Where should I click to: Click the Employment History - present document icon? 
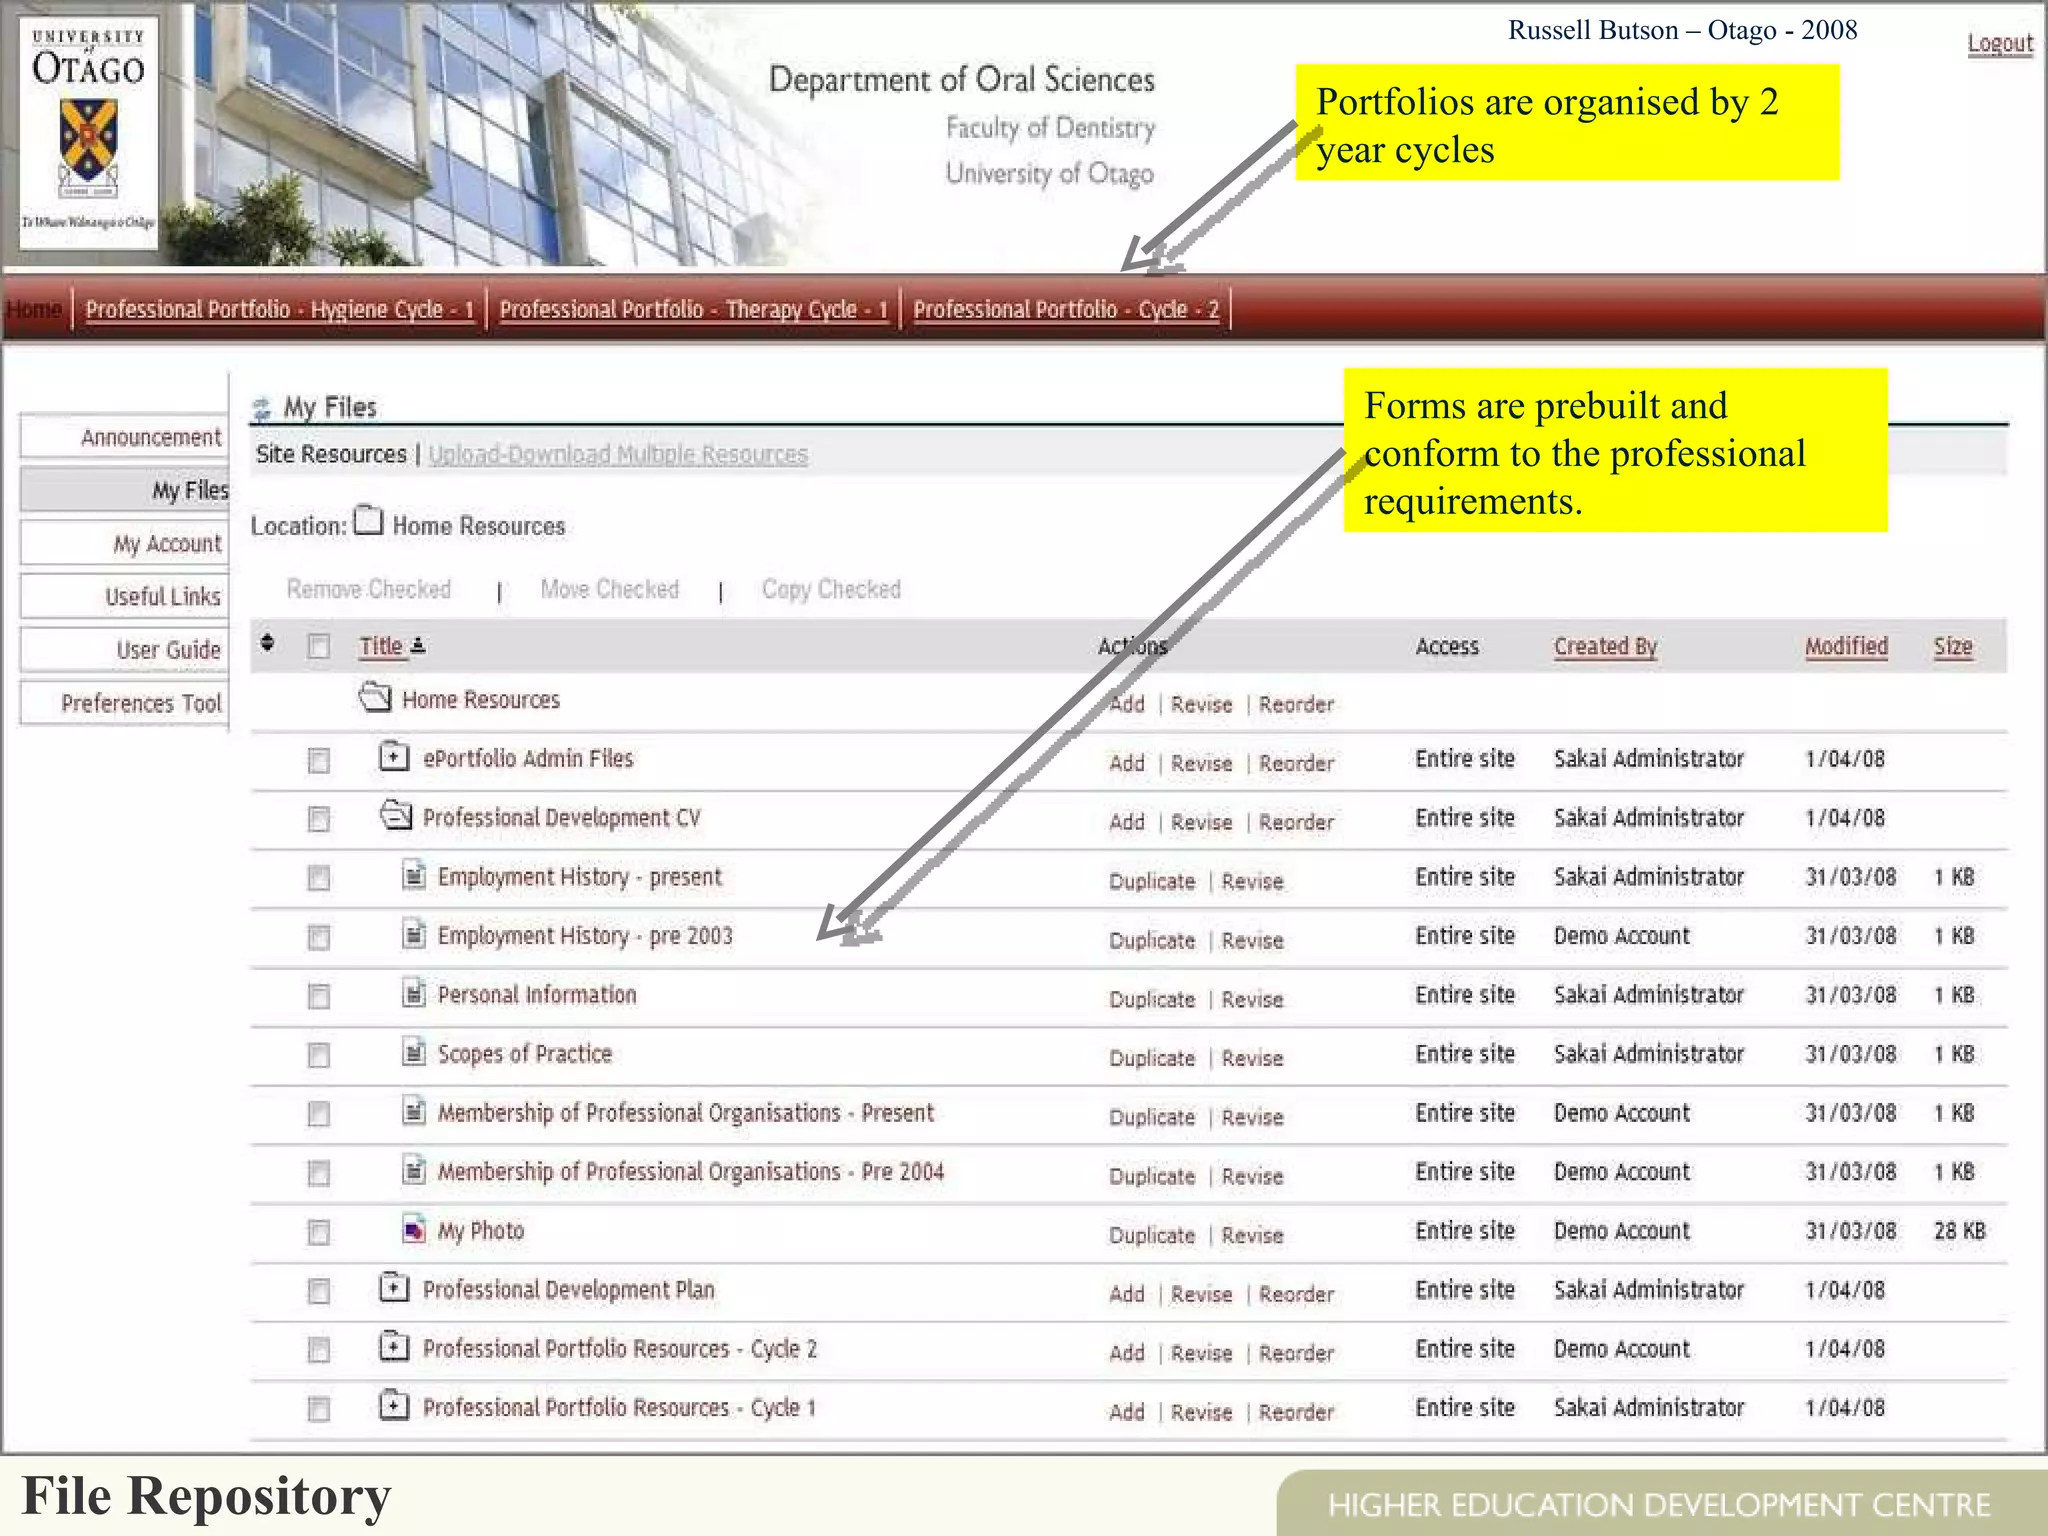(413, 875)
